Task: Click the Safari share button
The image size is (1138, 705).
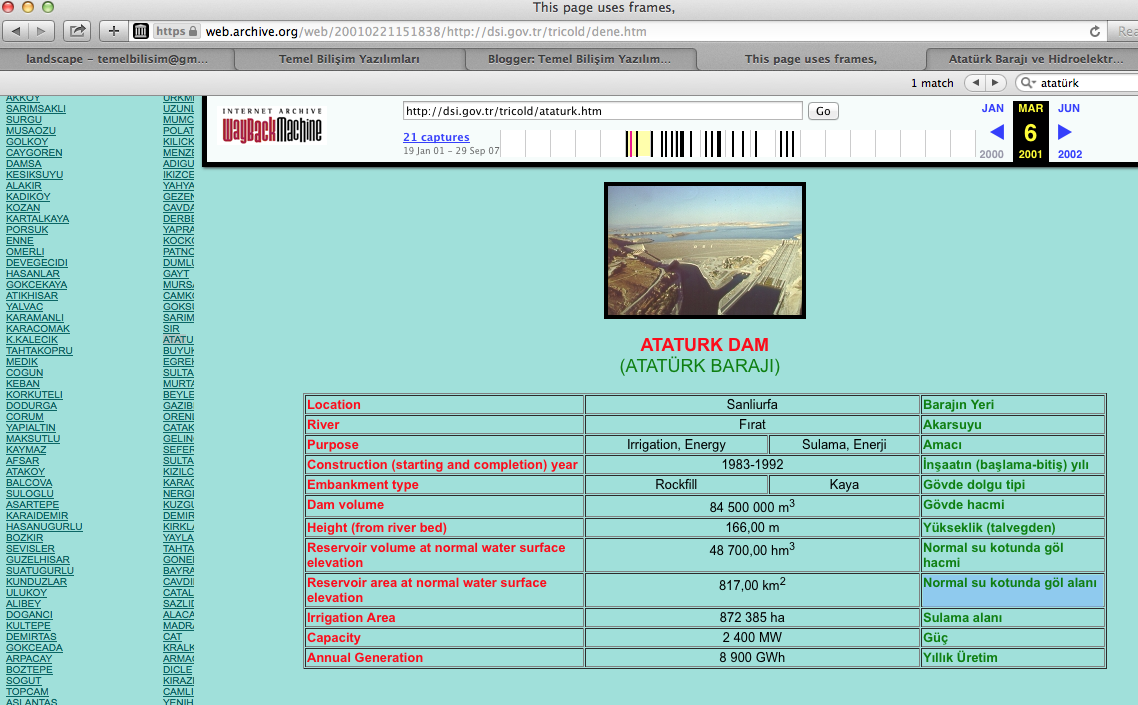Action: click(x=79, y=31)
